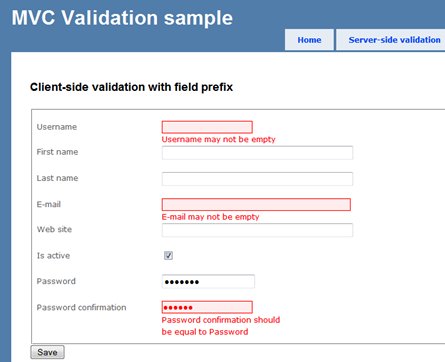Submit the form with Save button
Image resolution: width=445 pixels, height=362 pixels.
pyautogui.click(x=47, y=352)
